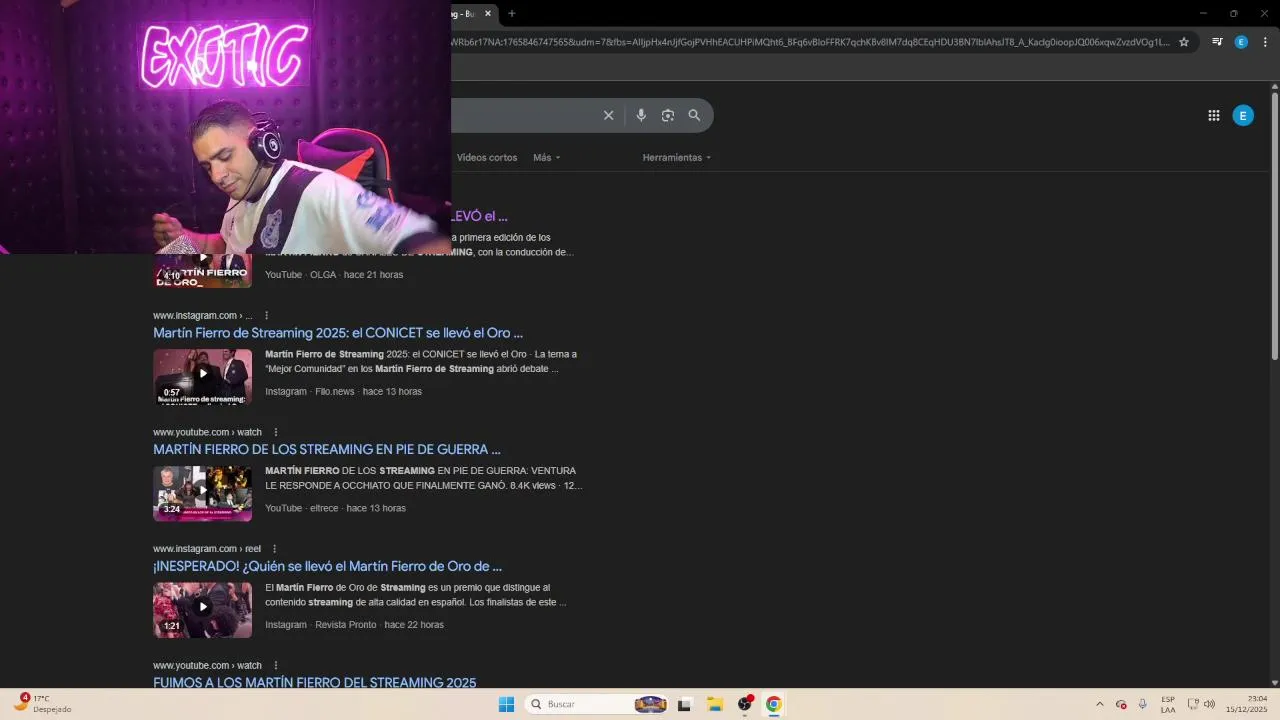1280x720 pixels.
Task: Start voice search with the microphone icon
Action: (x=641, y=115)
